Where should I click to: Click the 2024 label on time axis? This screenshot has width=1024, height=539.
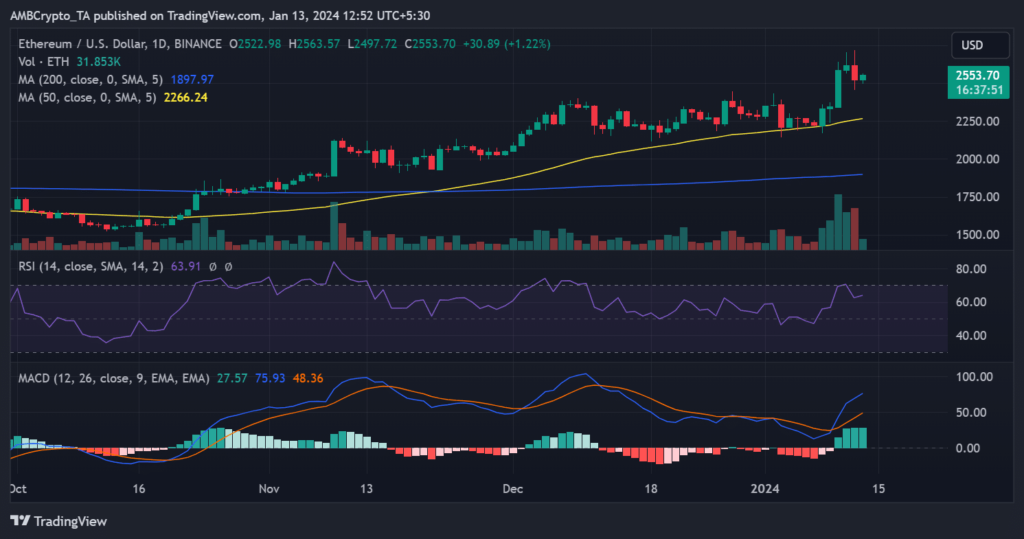tap(768, 490)
